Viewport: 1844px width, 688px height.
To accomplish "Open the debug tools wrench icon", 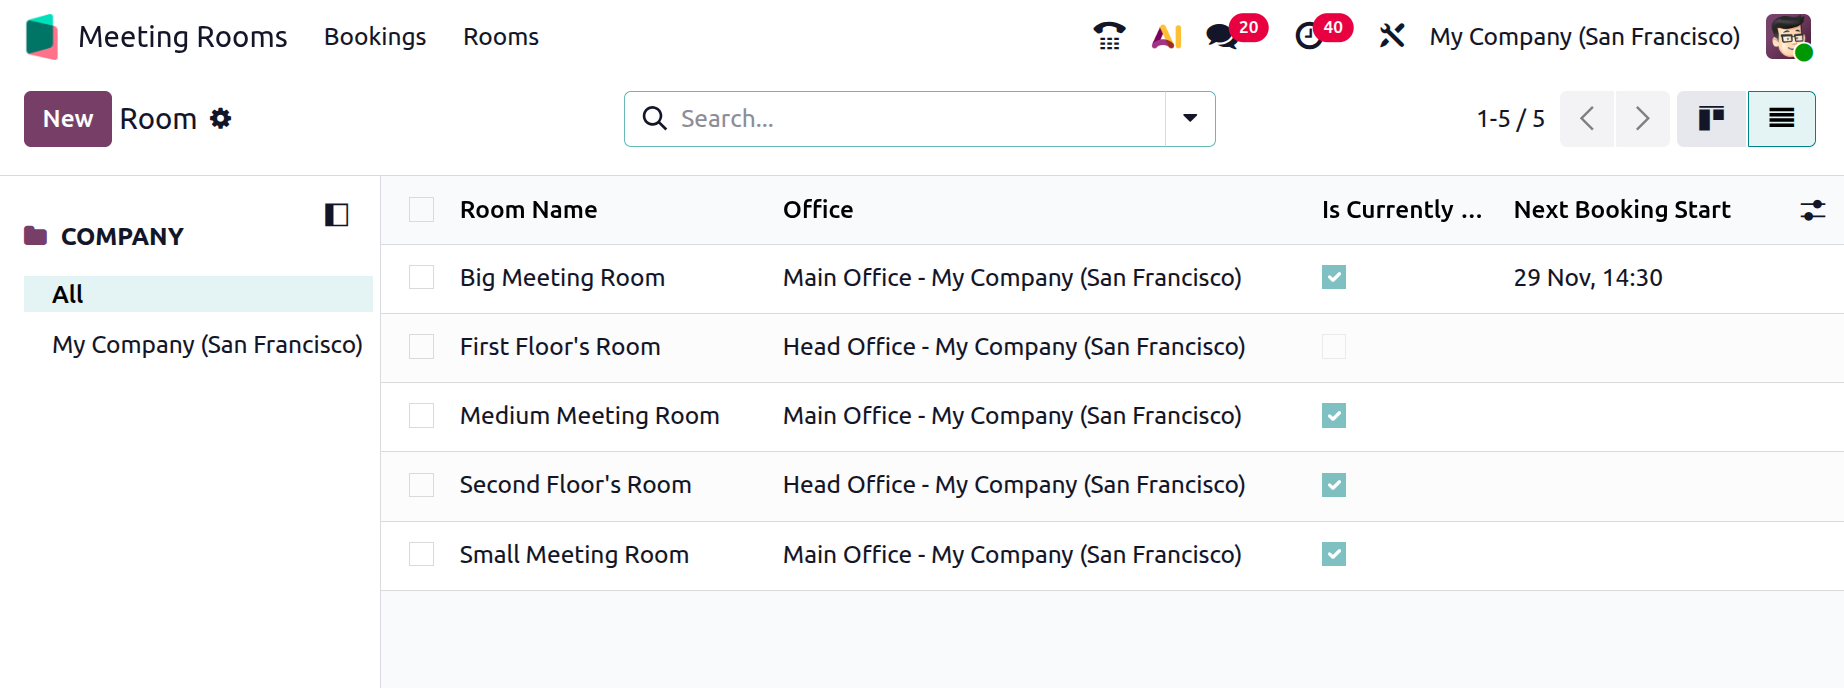I will pyautogui.click(x=1391, y=37).
